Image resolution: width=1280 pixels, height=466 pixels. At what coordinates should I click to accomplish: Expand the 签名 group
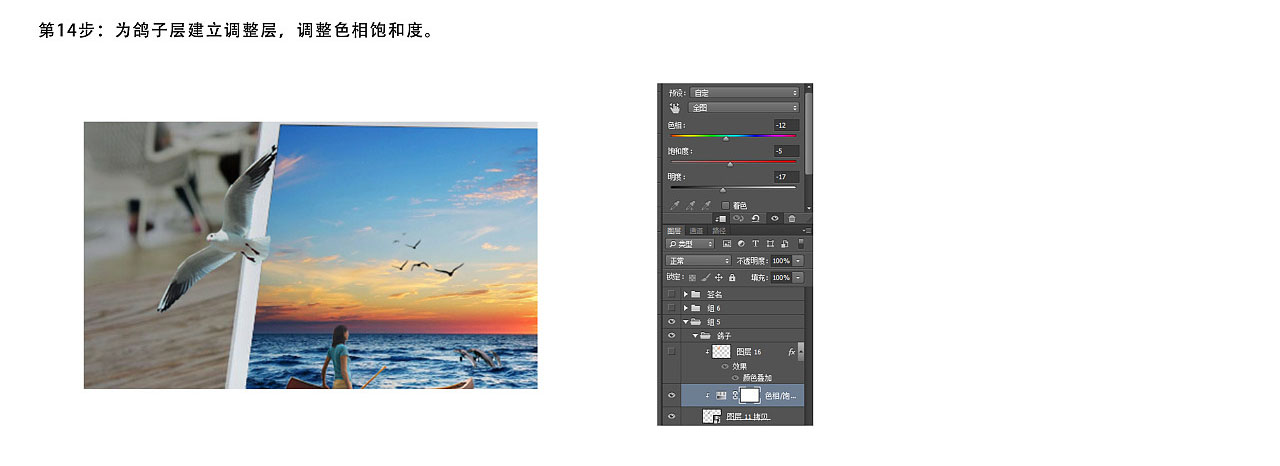click(686, 294)
